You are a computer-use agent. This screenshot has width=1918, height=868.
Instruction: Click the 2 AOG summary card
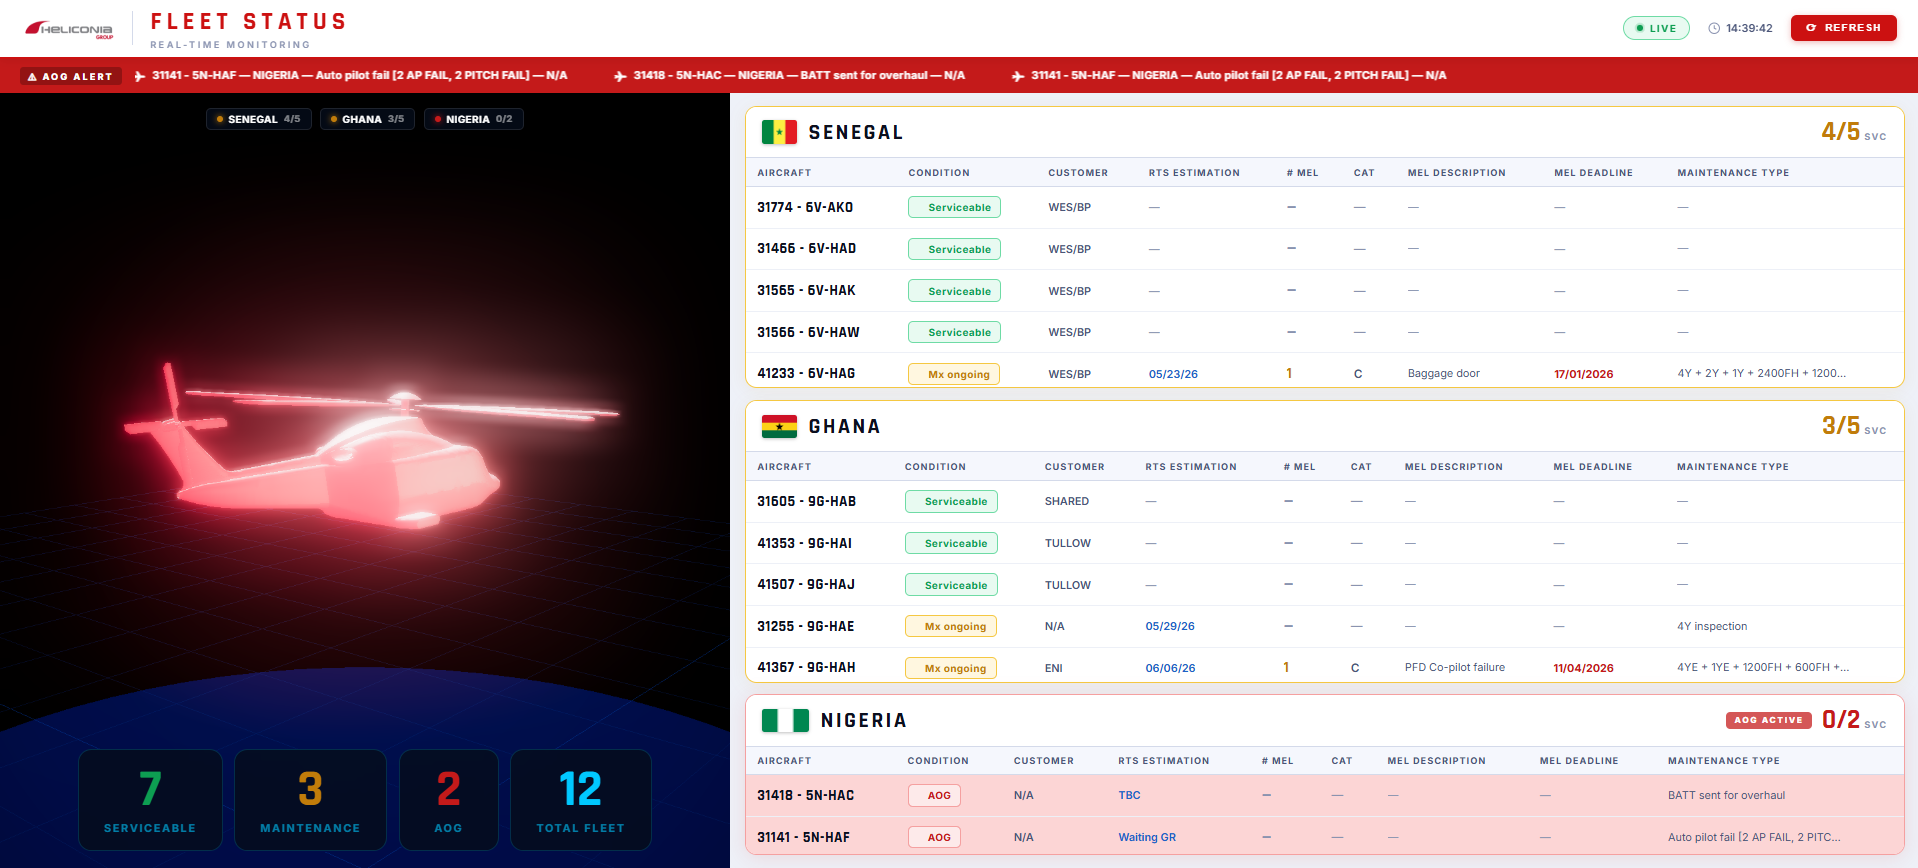coord(448,800)
